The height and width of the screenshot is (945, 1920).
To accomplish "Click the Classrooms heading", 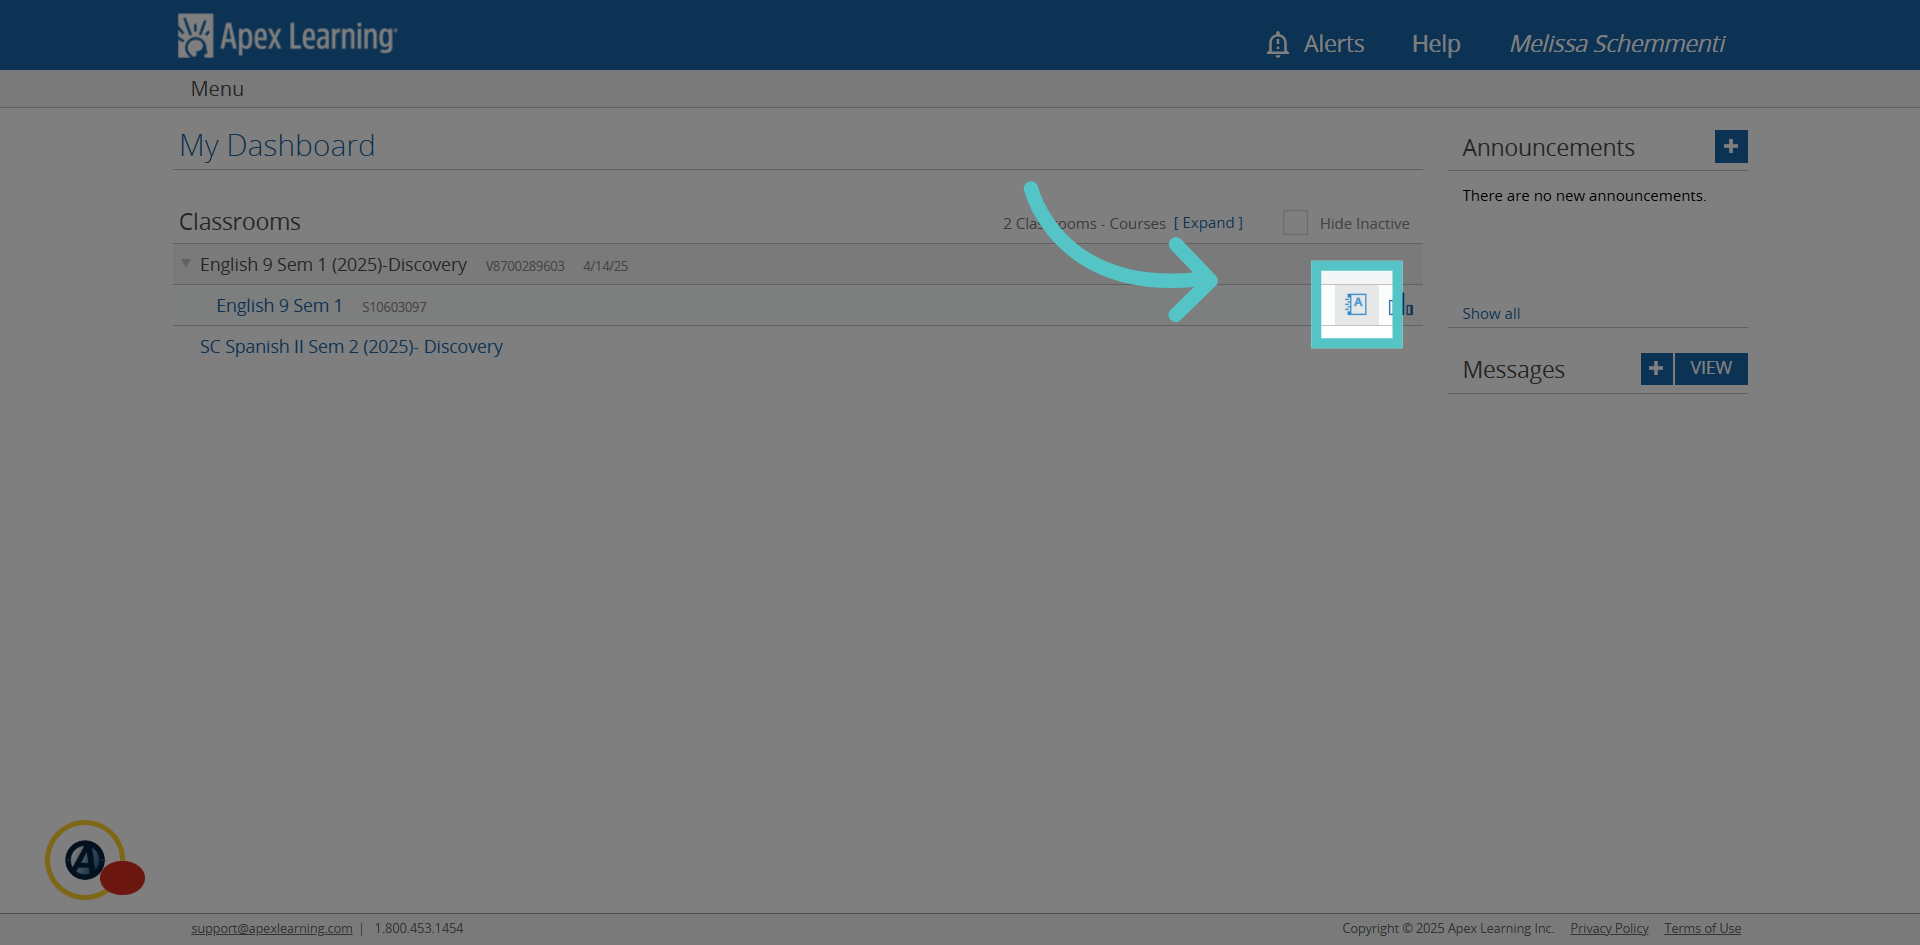I will click(x=240, y=222).
